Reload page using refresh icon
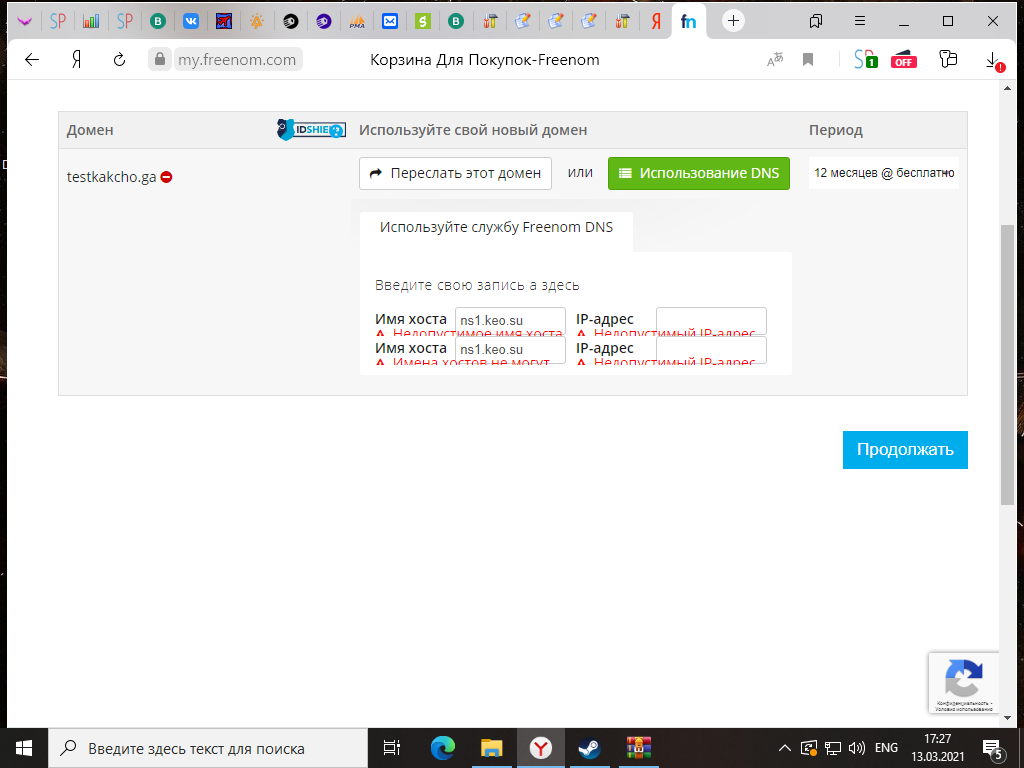This screenshot has width=1024, height=768. tap(119, 60)
